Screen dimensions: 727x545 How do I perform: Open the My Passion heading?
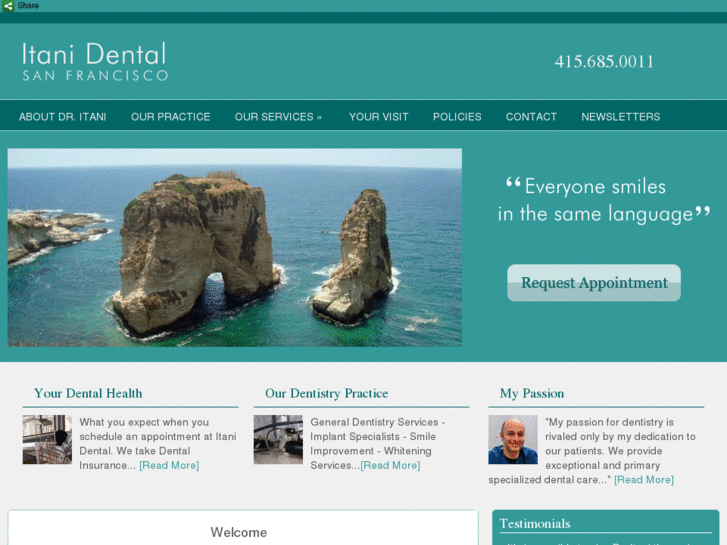point(532,393)
